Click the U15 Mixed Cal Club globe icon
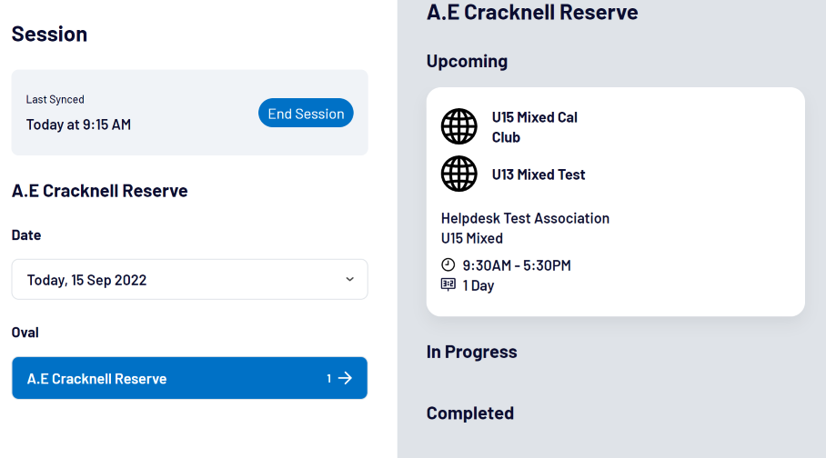Screen dimensions: 826x458 point(459,126)
